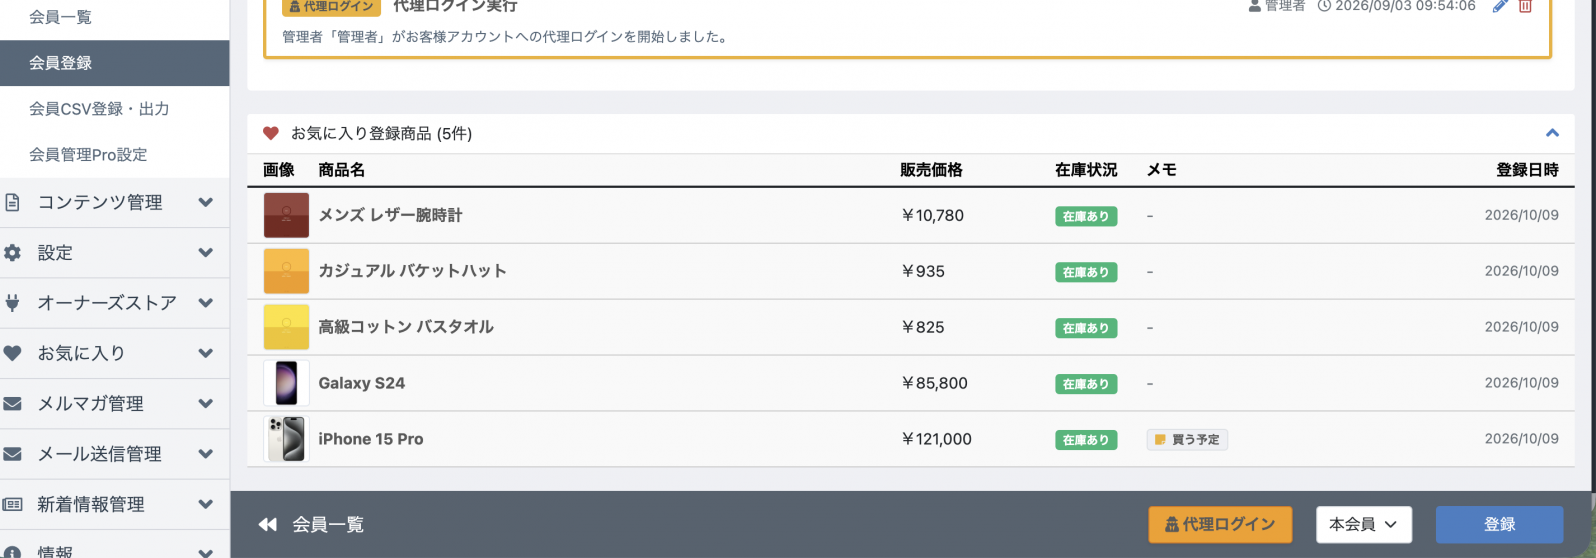
Task: Open the コンテンツ管理 sidebar document icon
Action: pos(12,202)
